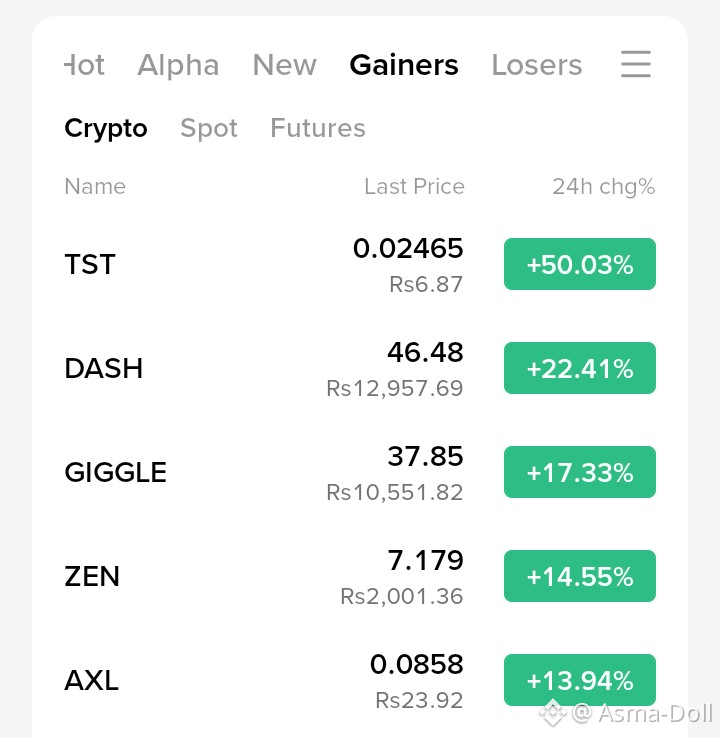This screenshot has height=738, width=720.
Task: Select the Futures sub-tab
Action: [318, 128]
